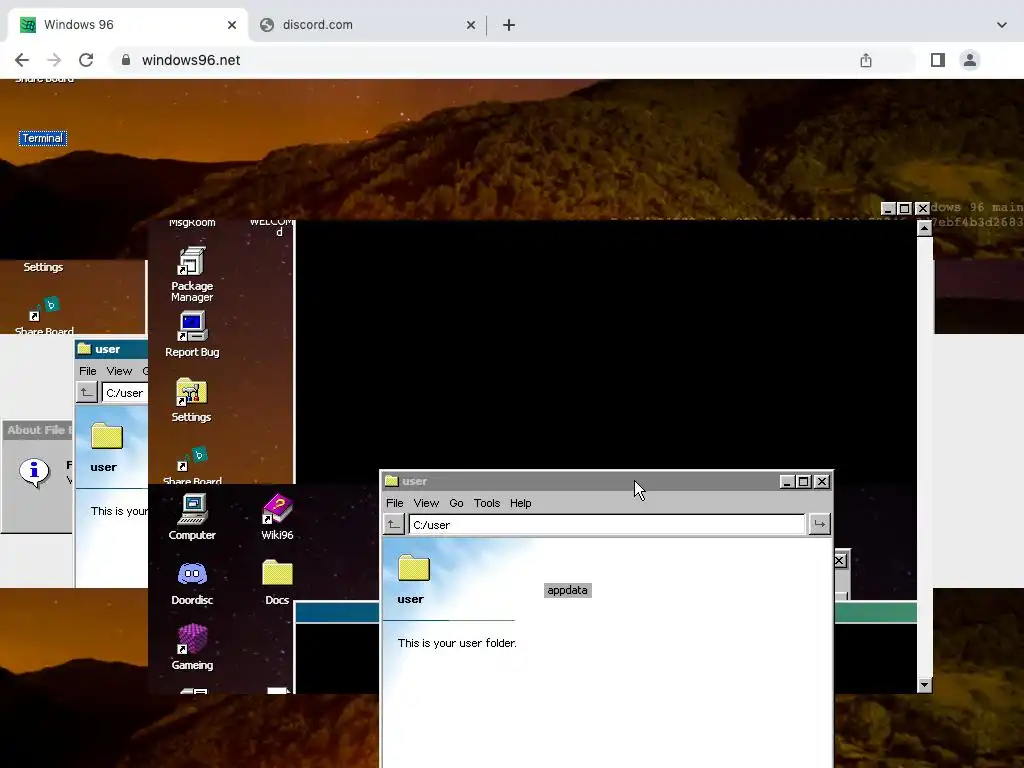Open the Computer desktop icon
This screenshot has height=768, width=1024.
pos(192,517)
